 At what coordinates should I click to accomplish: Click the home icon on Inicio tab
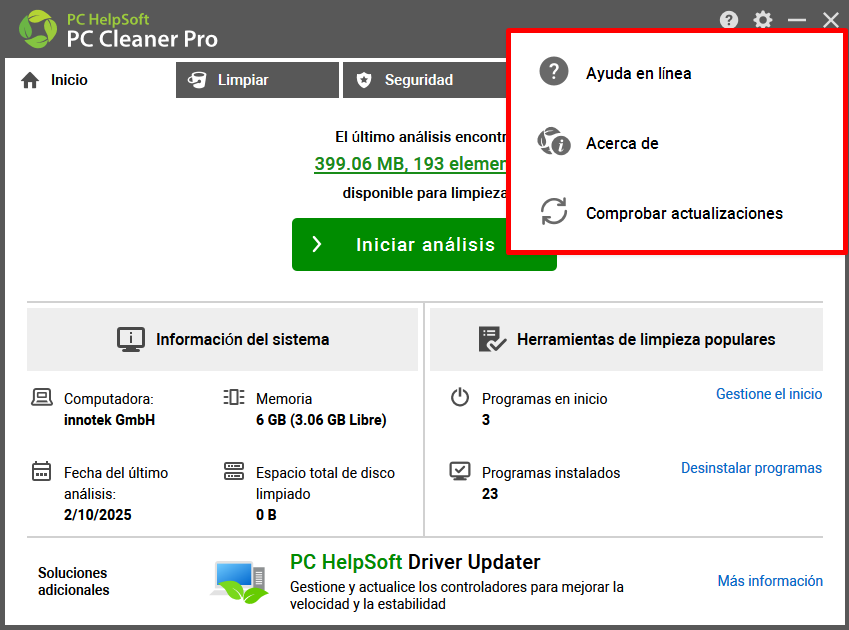pos(30,80)
